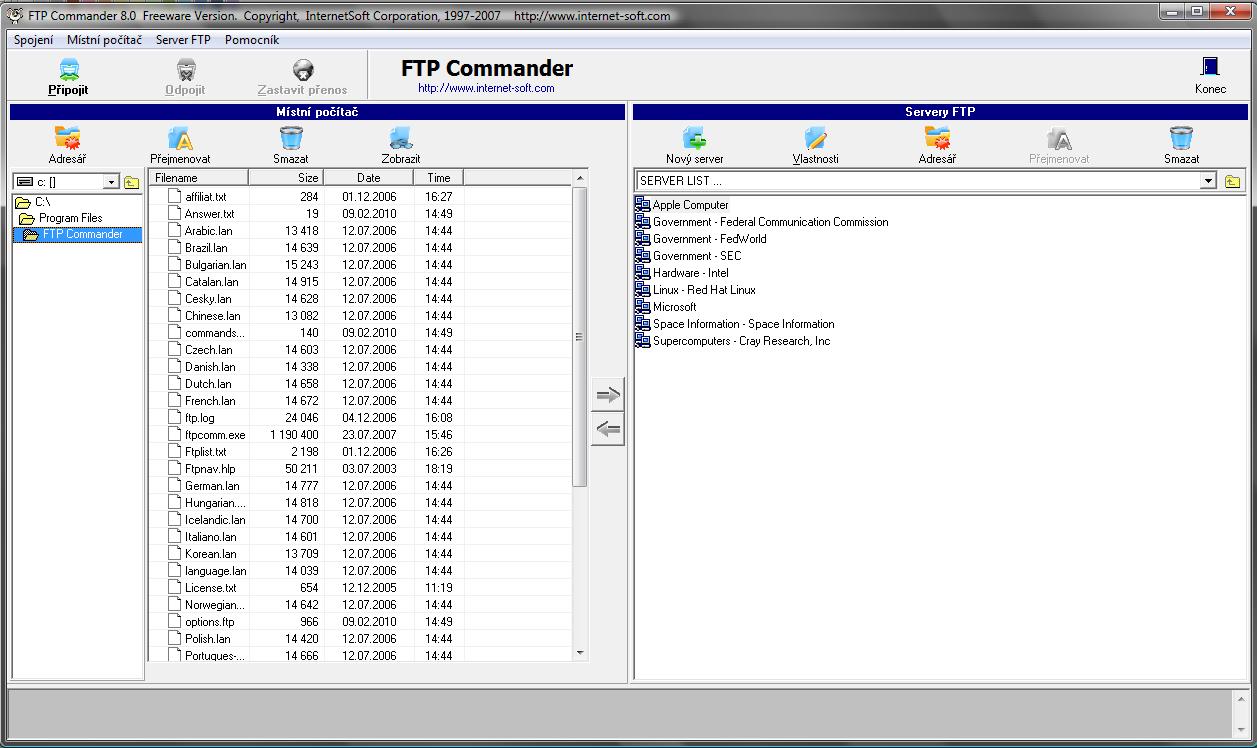Select Supercomputers - Cray Research, Inc server

[x=741, y=341]
